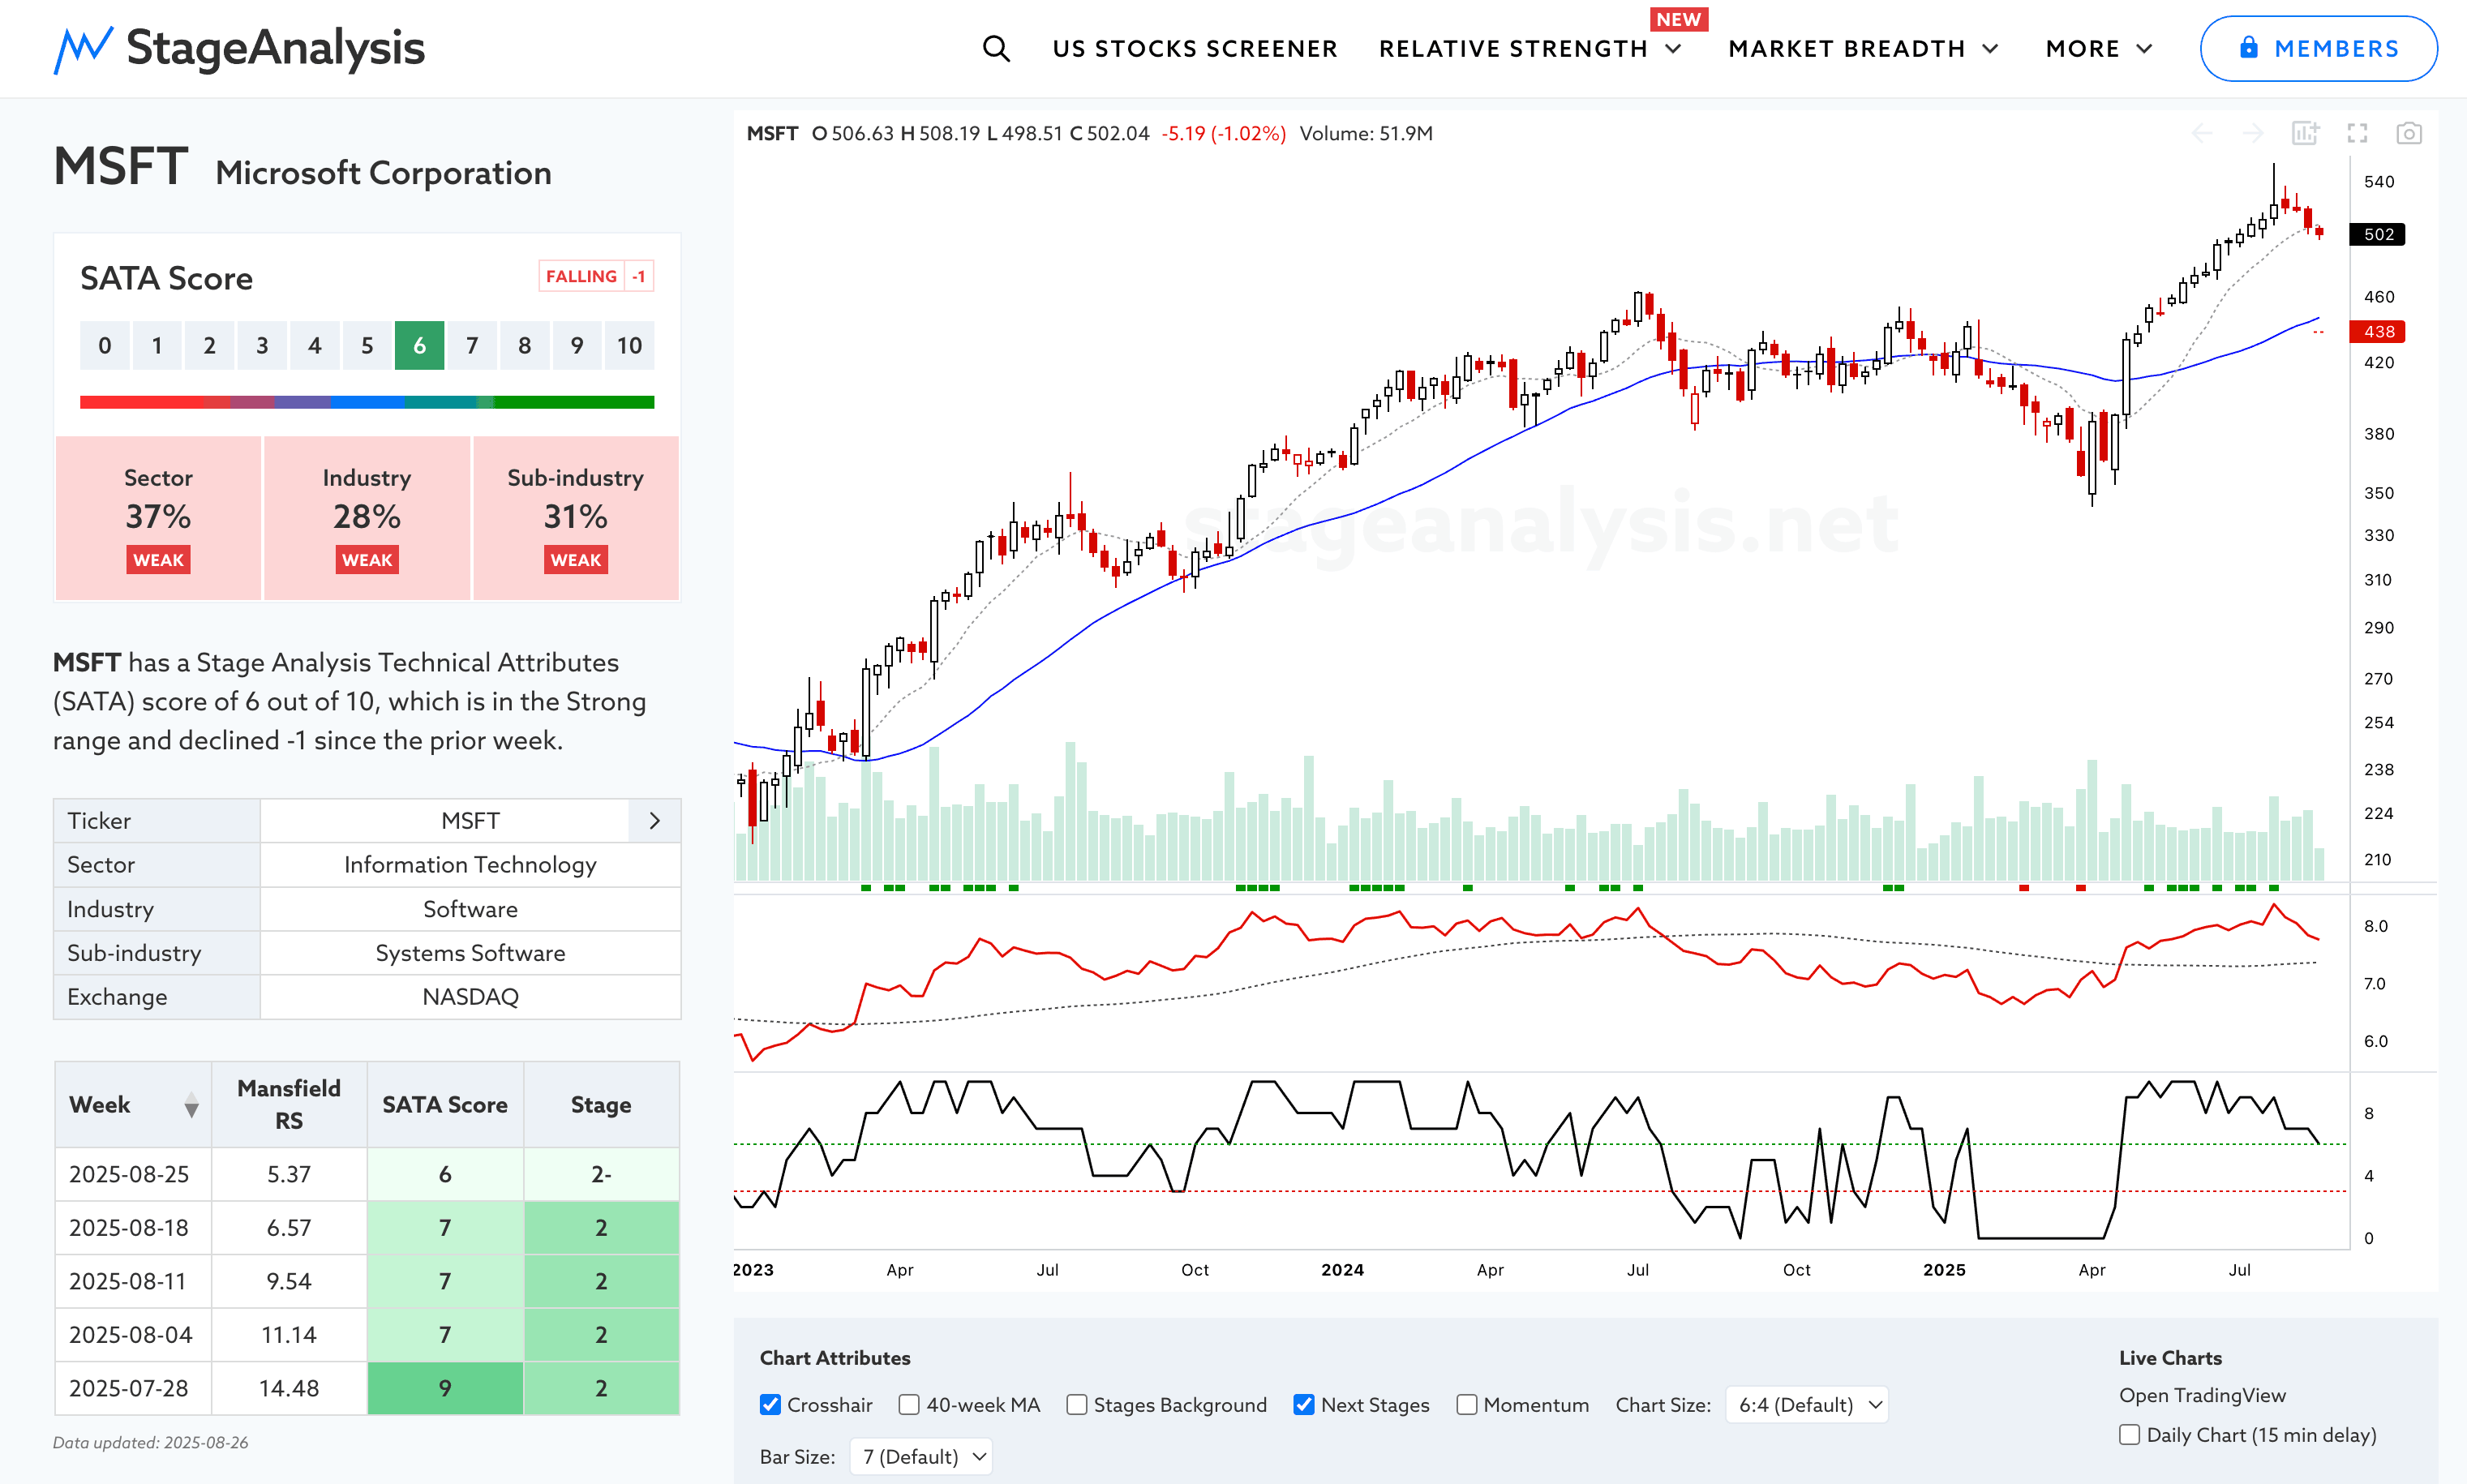Click the Systems Software sub-industry cell
This screenshot has height=1484, width=2467.
pos(470,953)
